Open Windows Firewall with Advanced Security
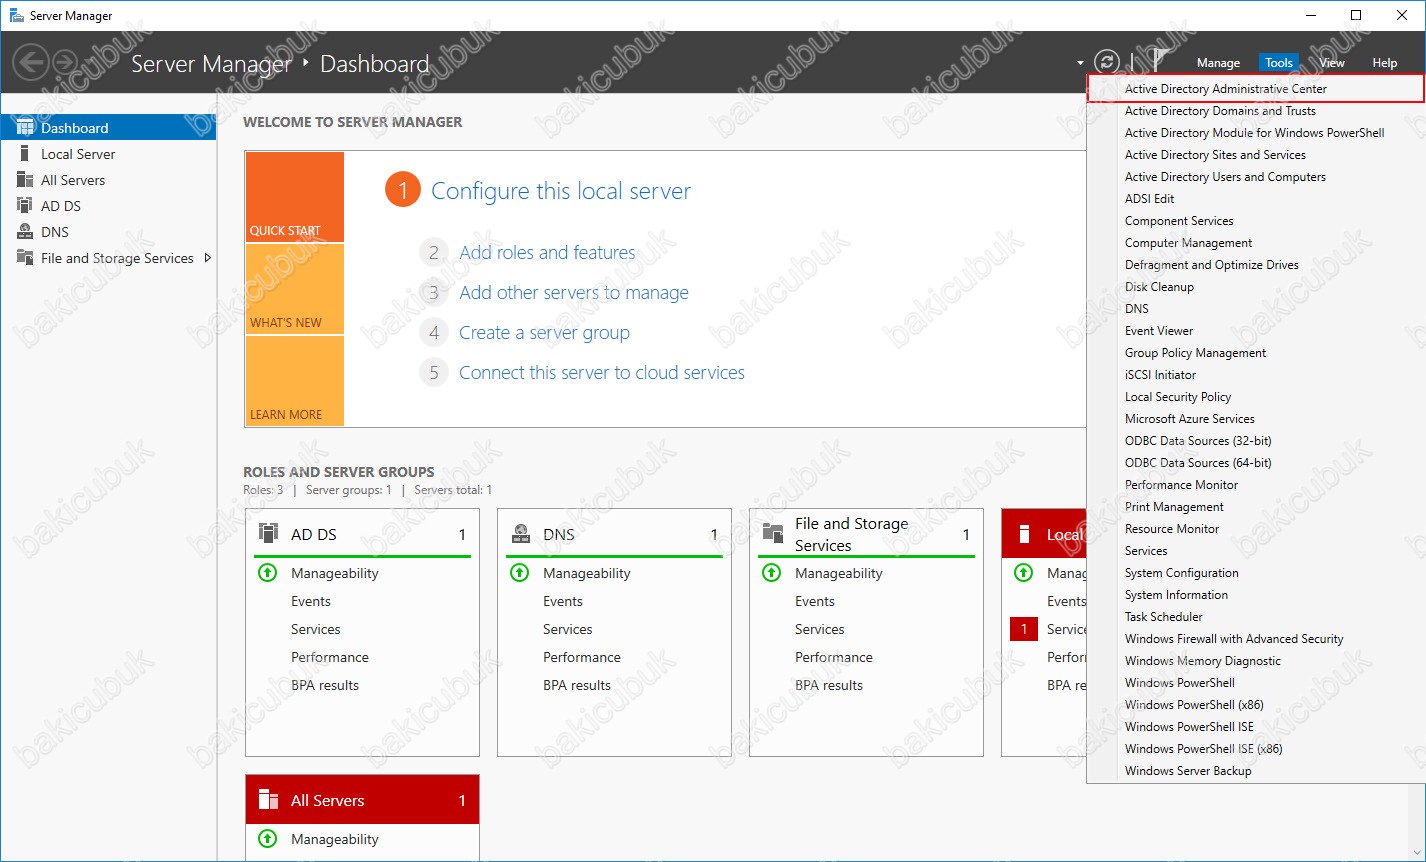The image size is (1426, 862). [1234, 639]
